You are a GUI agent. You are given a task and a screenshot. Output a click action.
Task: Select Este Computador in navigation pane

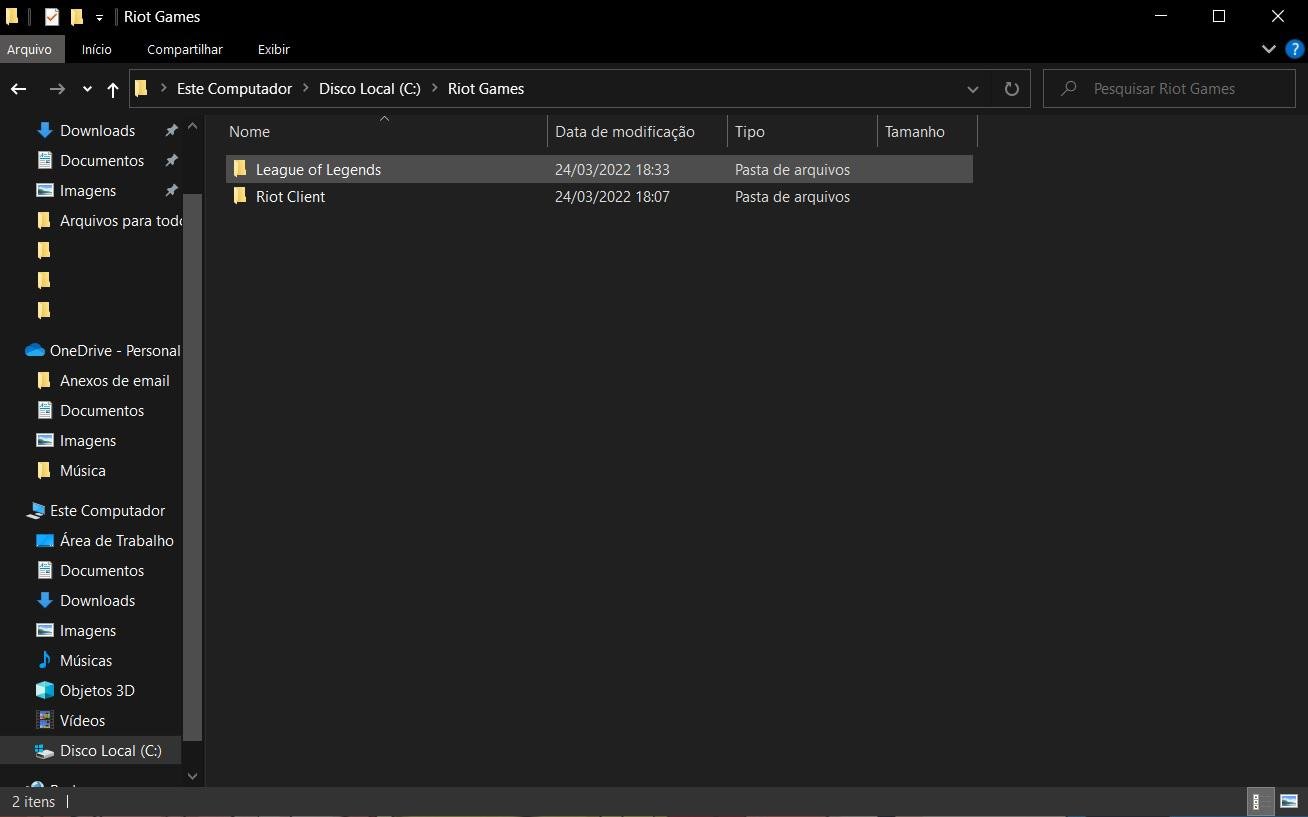(x=107, y=511)
